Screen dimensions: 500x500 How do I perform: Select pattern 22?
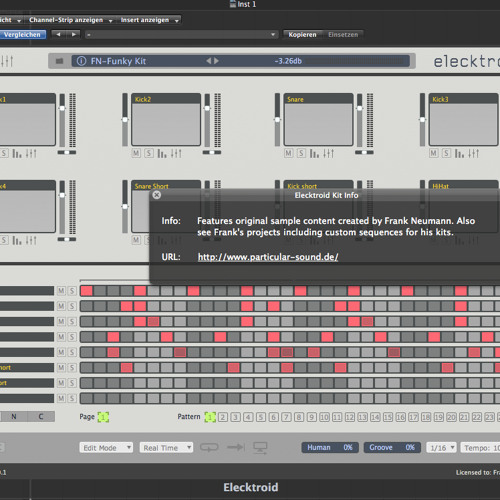[x=477, y=417]
